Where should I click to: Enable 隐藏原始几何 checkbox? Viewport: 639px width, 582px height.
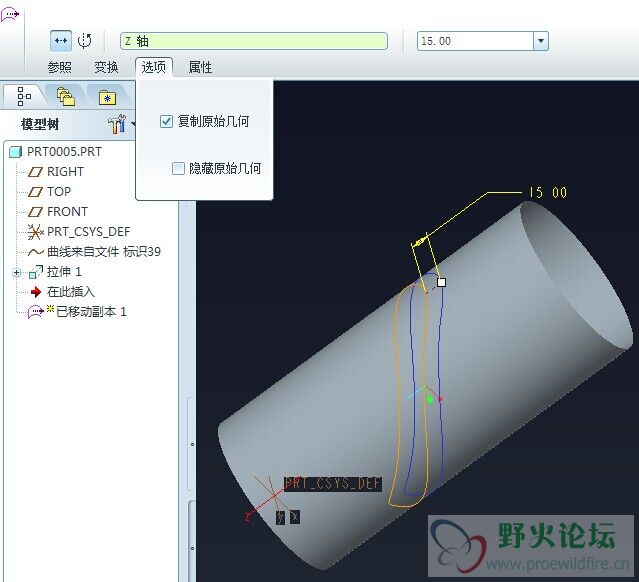(178, 168)
